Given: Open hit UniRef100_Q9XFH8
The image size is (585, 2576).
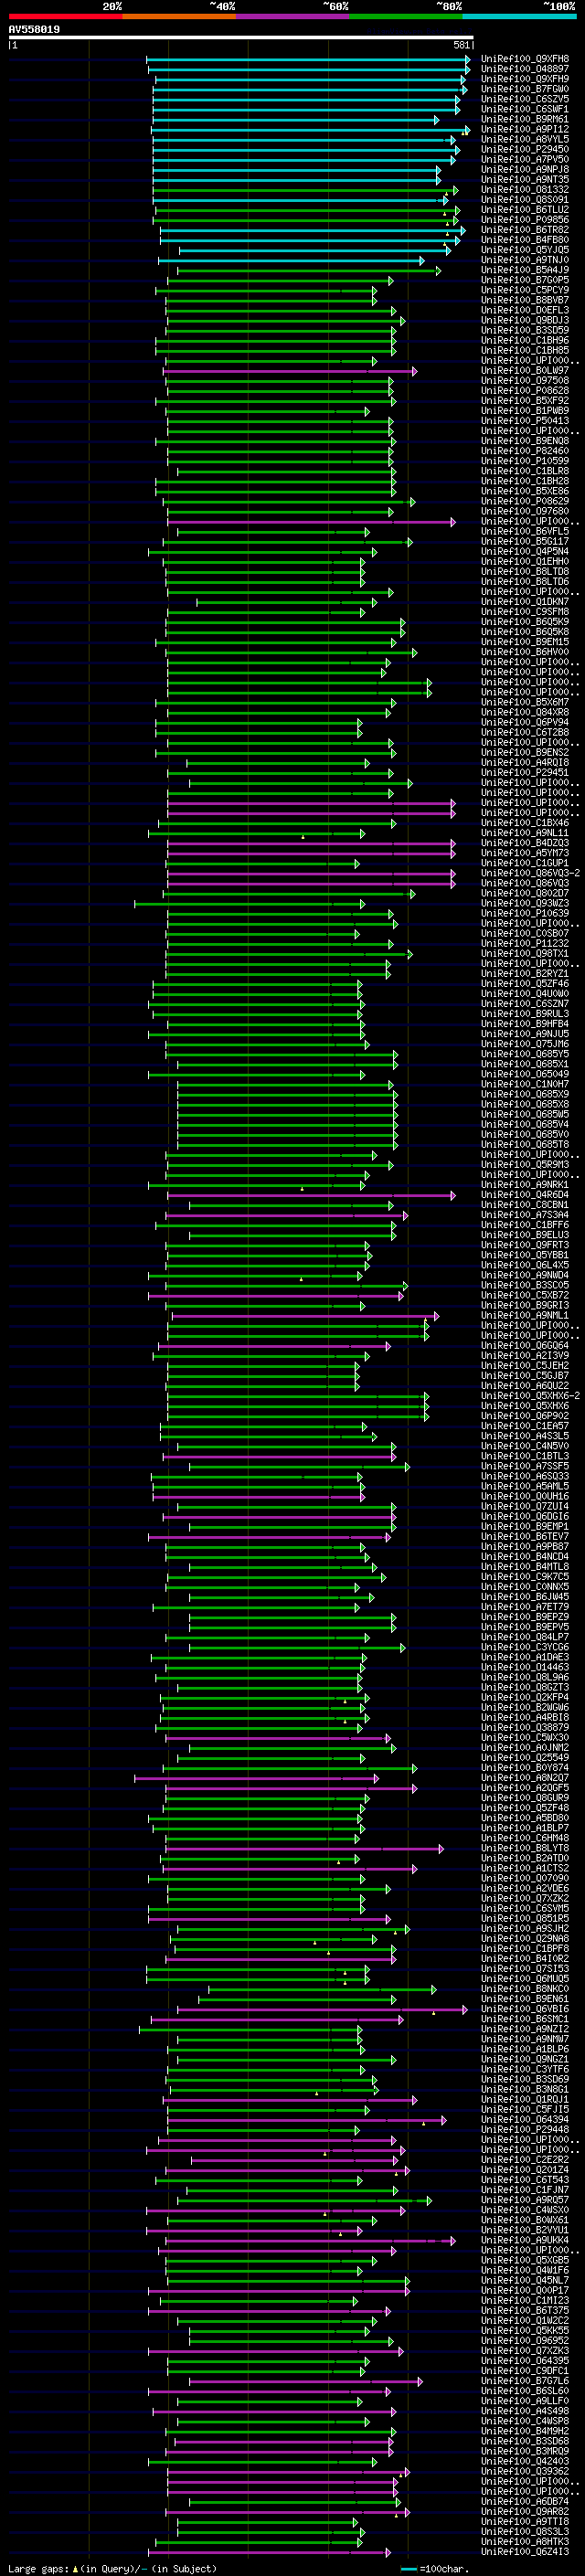Looking at the screenshot, I should (525, 59).
